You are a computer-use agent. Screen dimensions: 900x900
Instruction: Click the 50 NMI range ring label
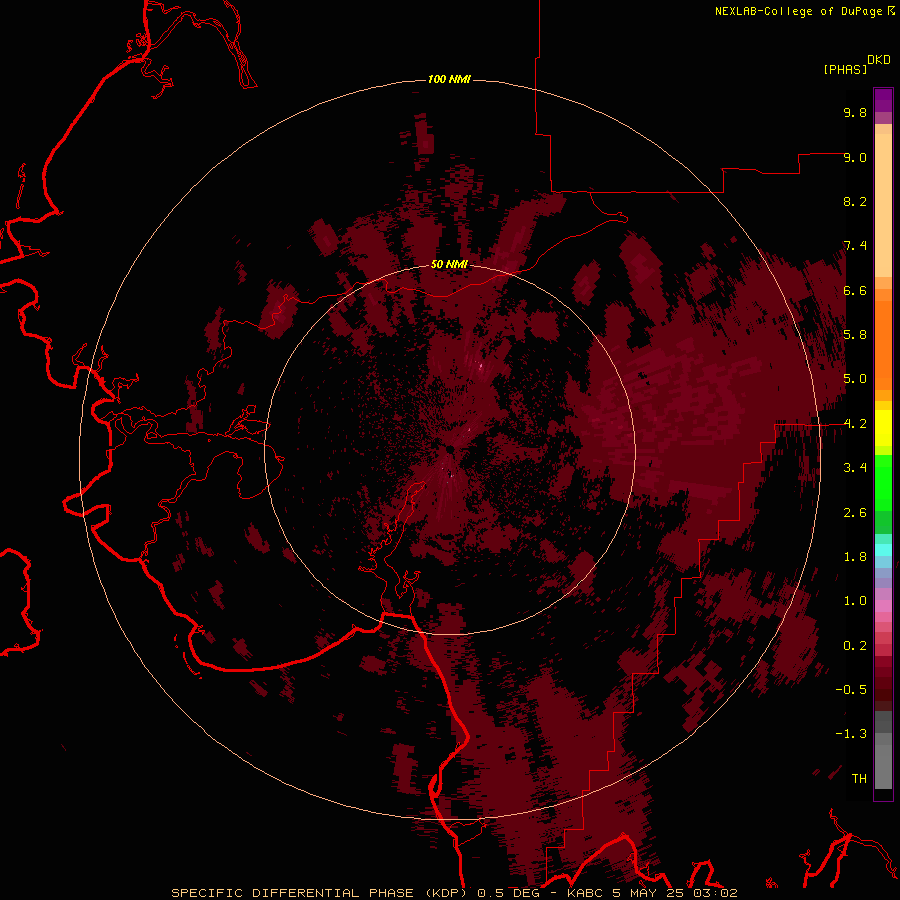click(449, 264)
